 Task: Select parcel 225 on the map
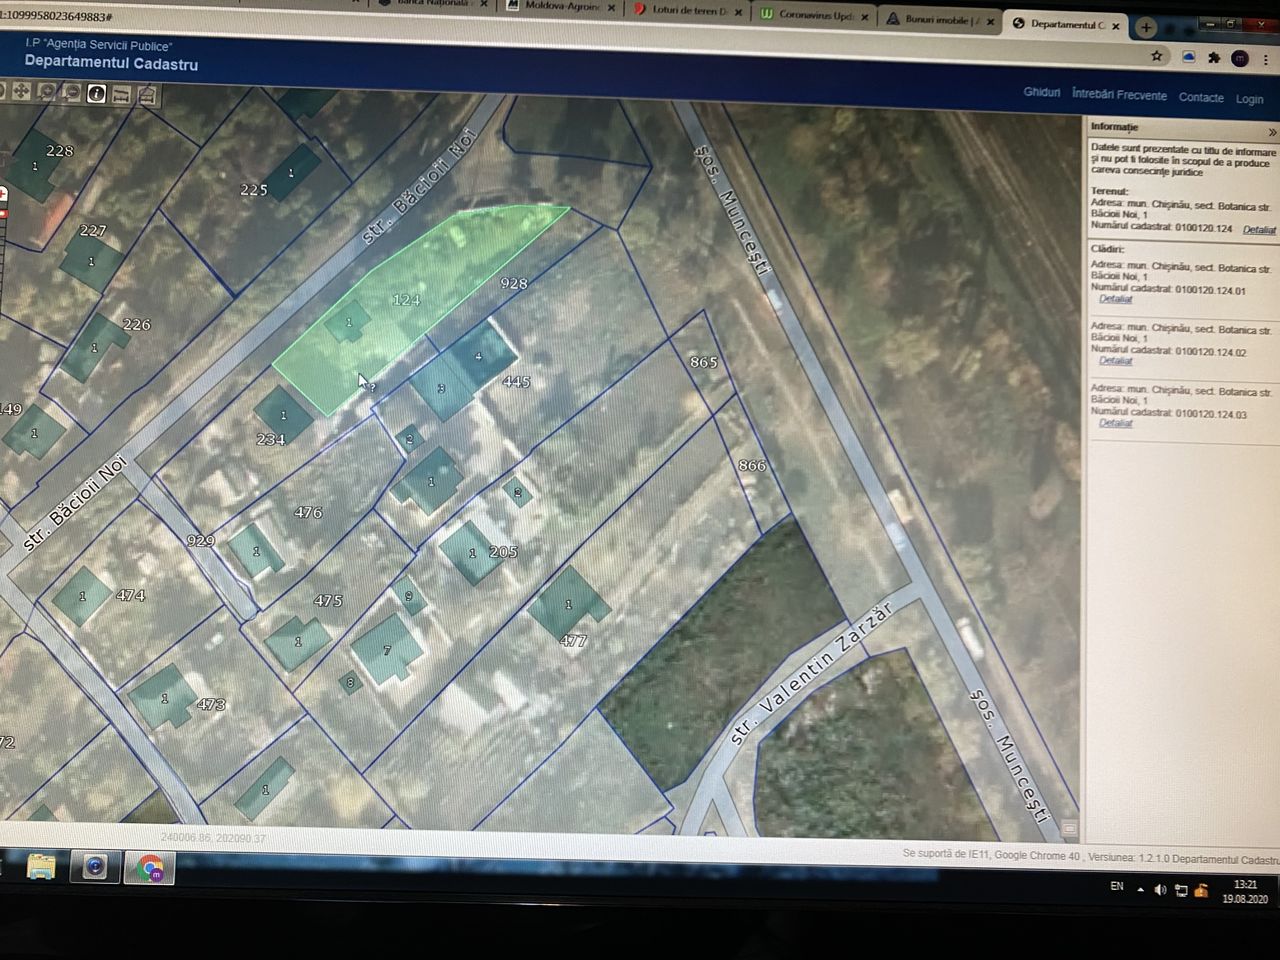tap(254, 190)
